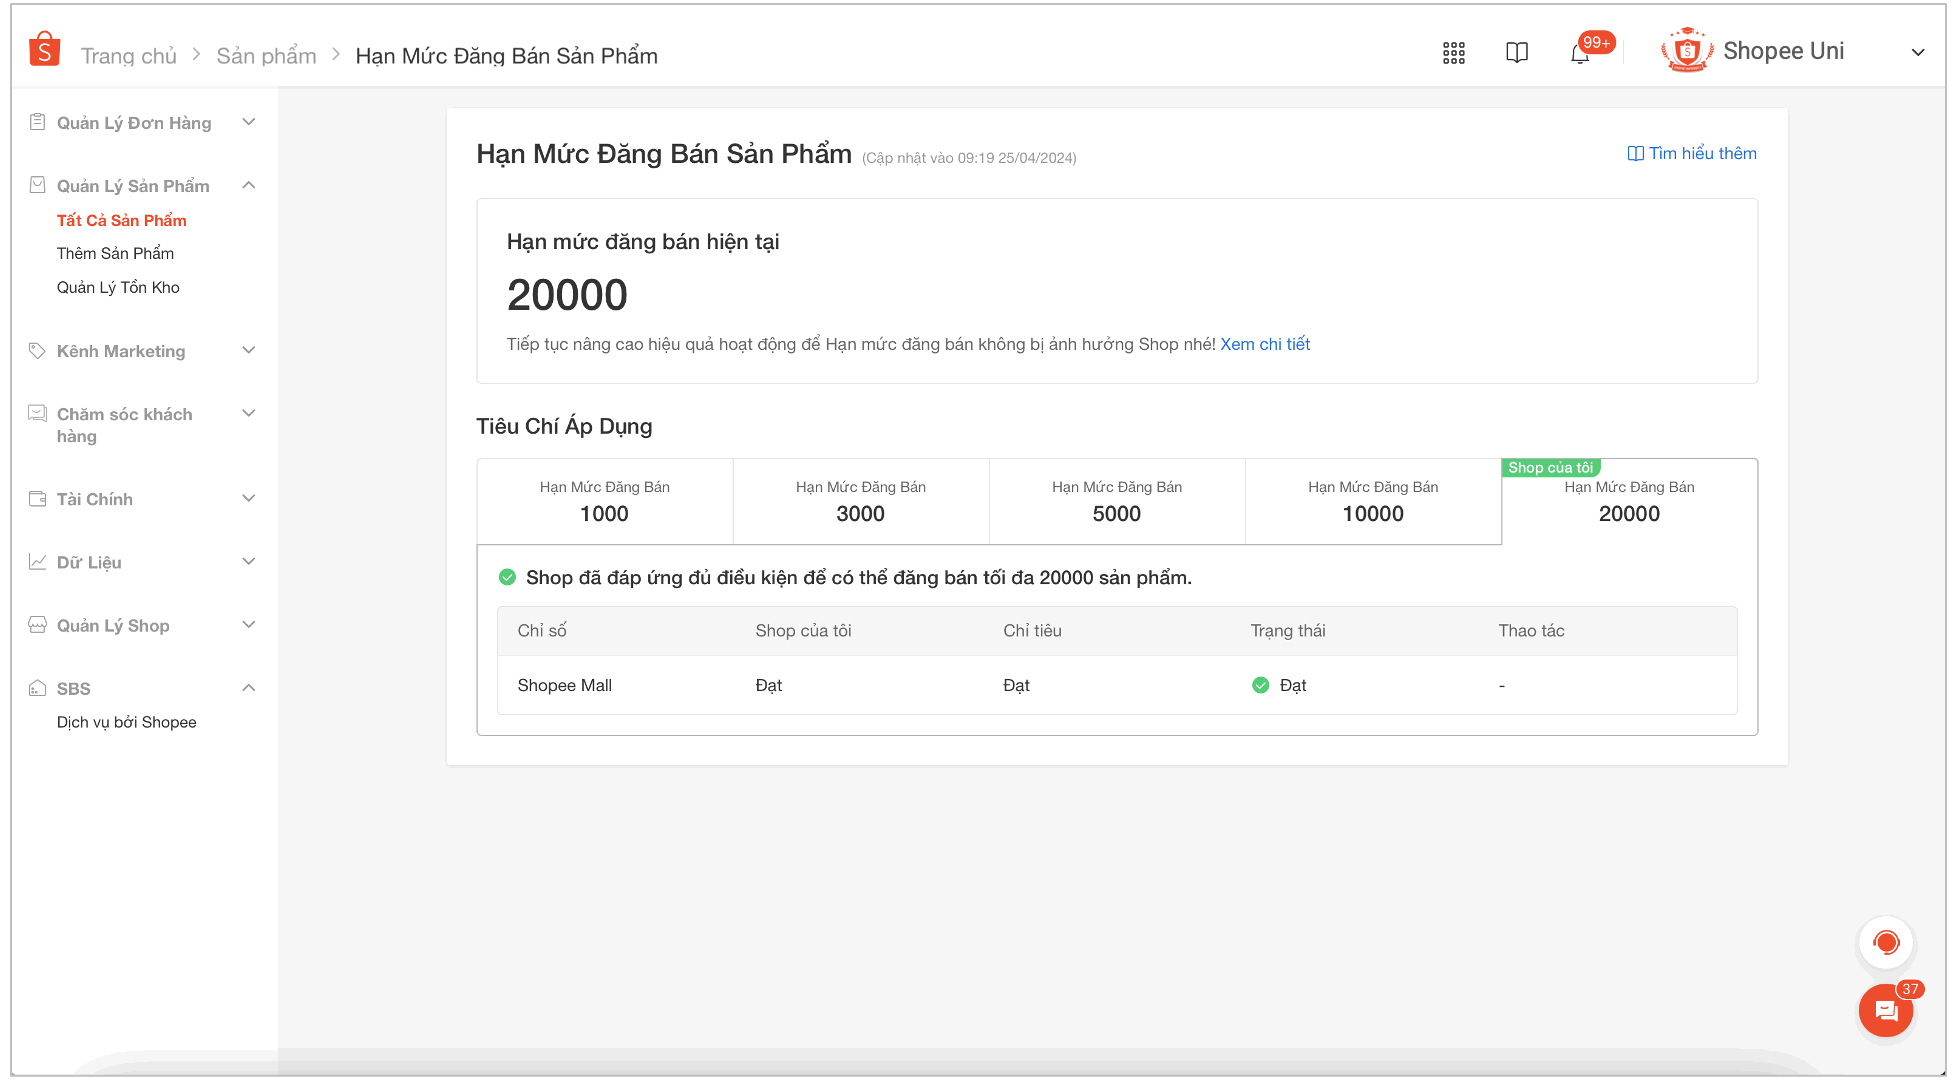The height and width of the screenshot is (1080, 1957).
Task: Open the Shopee Uni account dropdown arrow
Action: (1917, 53)
